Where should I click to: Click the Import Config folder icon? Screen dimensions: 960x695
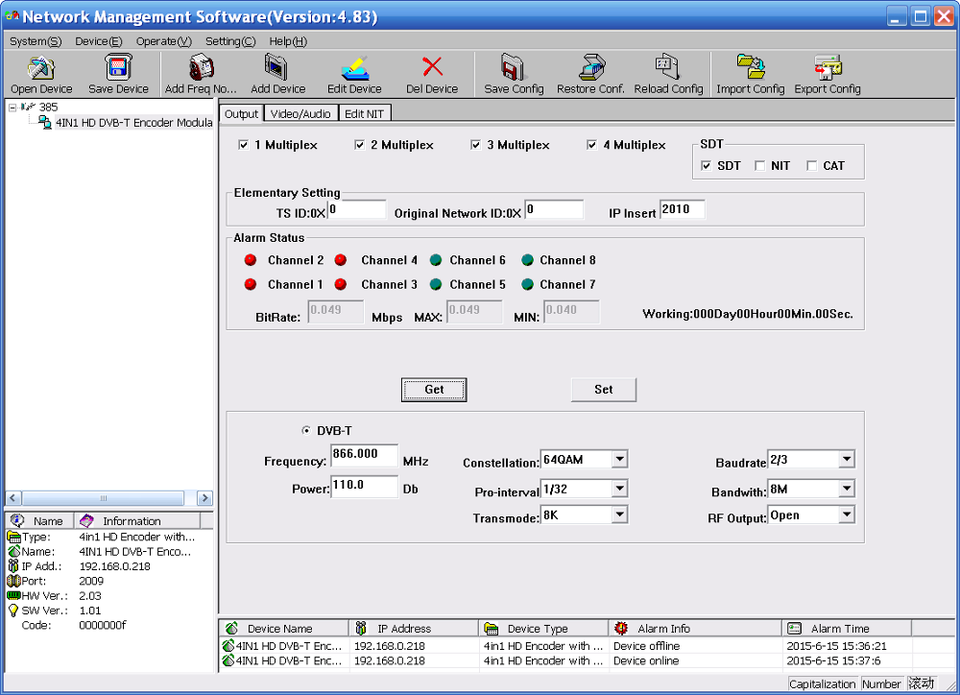pyautogui.click(x=751, y=68)
